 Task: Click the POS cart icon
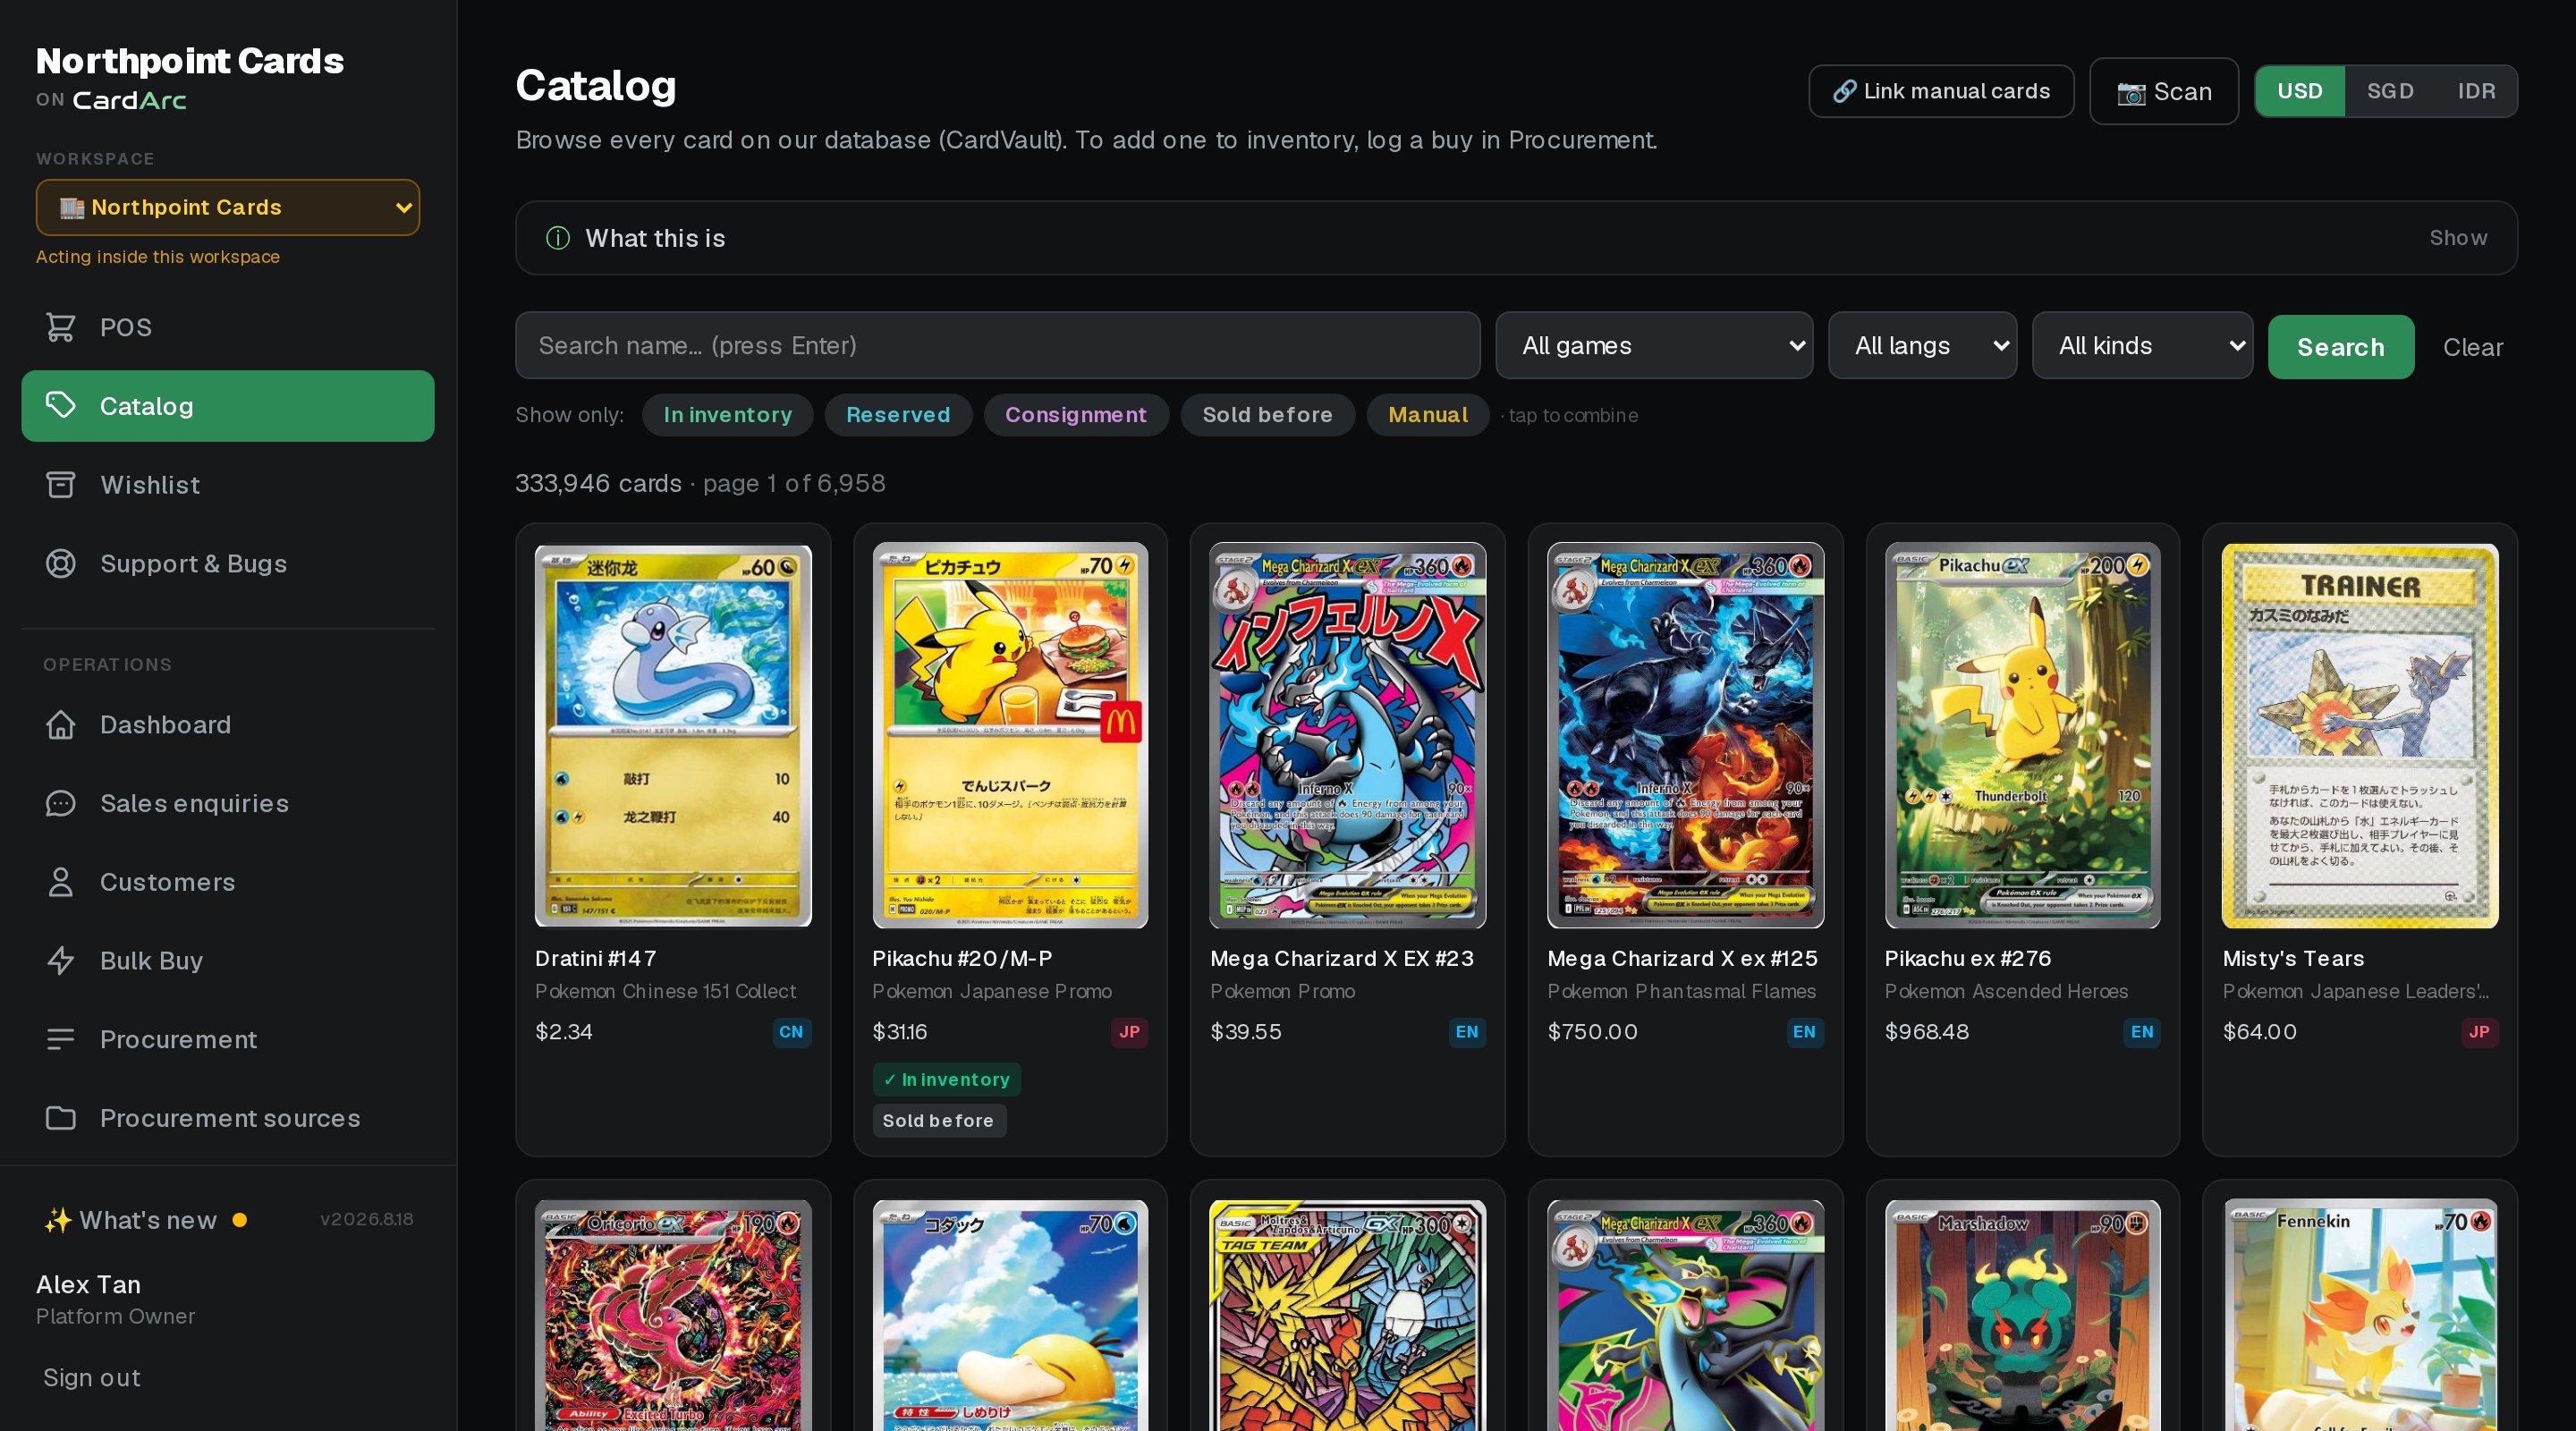coord(61,327)
